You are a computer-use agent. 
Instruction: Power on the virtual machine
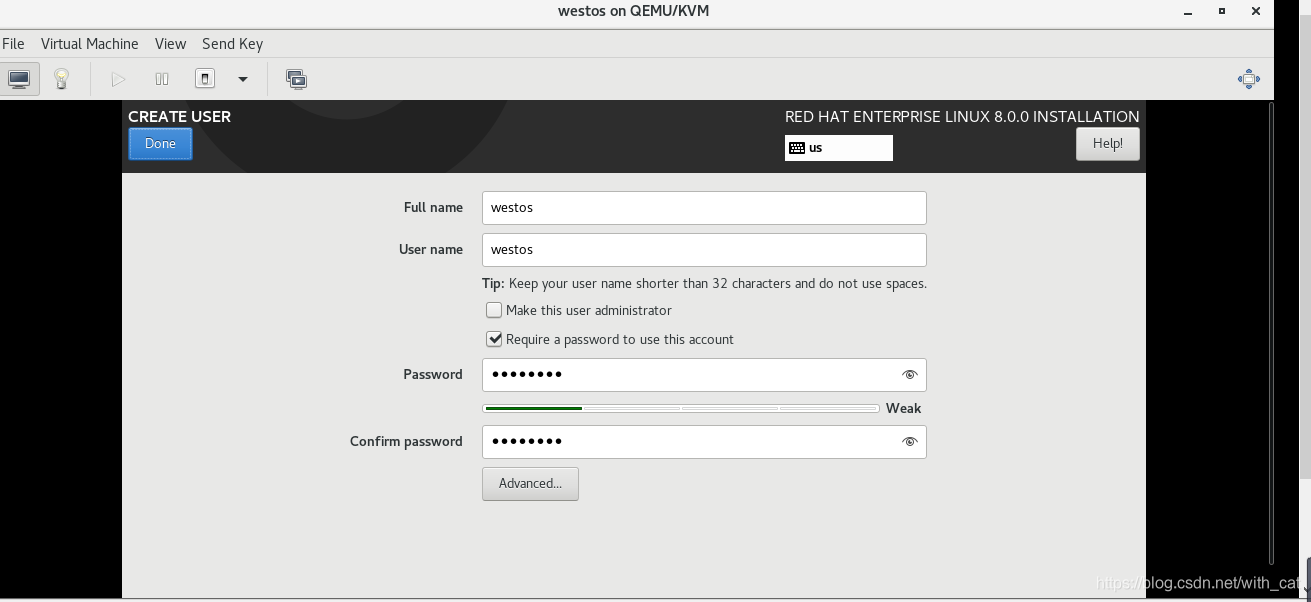[118, 79]
